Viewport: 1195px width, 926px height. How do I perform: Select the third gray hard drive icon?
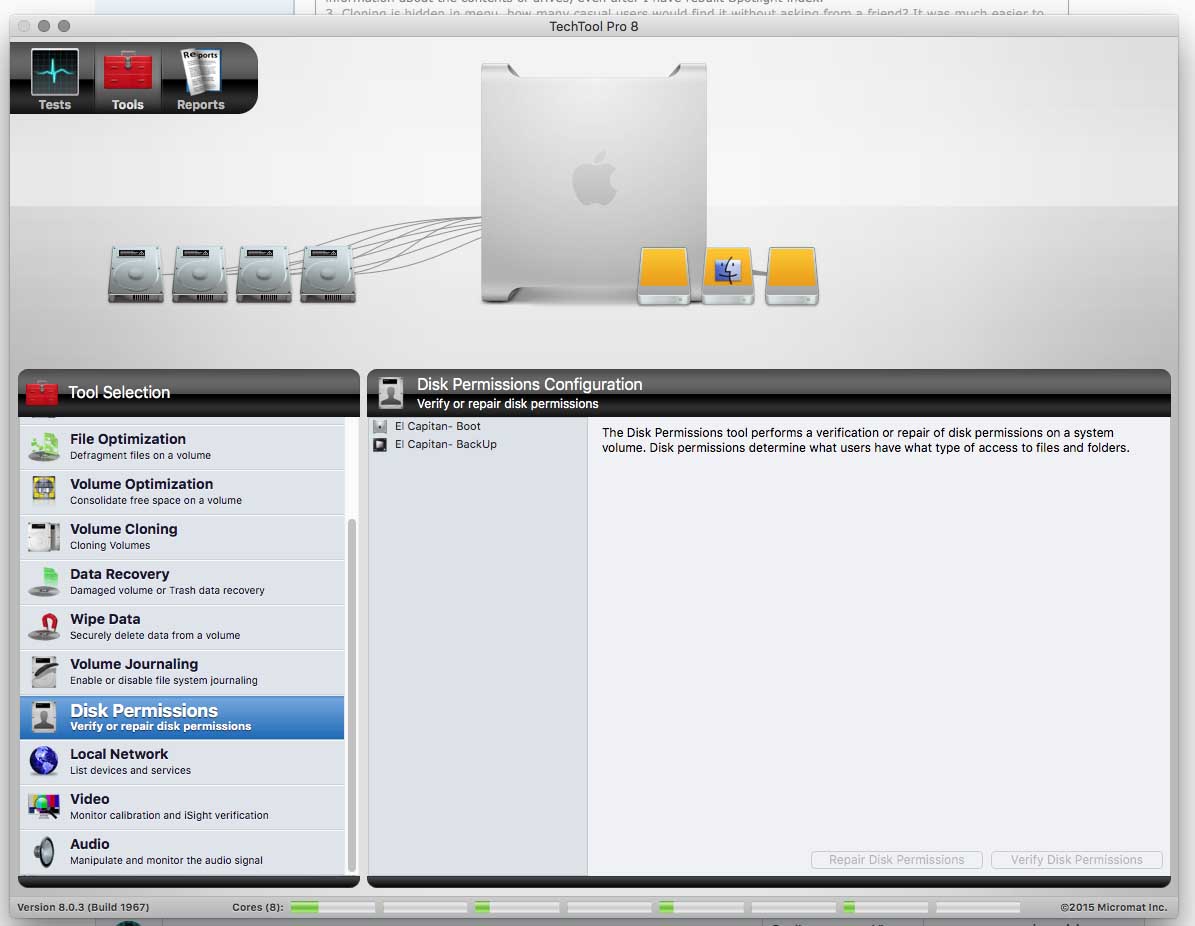point(264,274)
